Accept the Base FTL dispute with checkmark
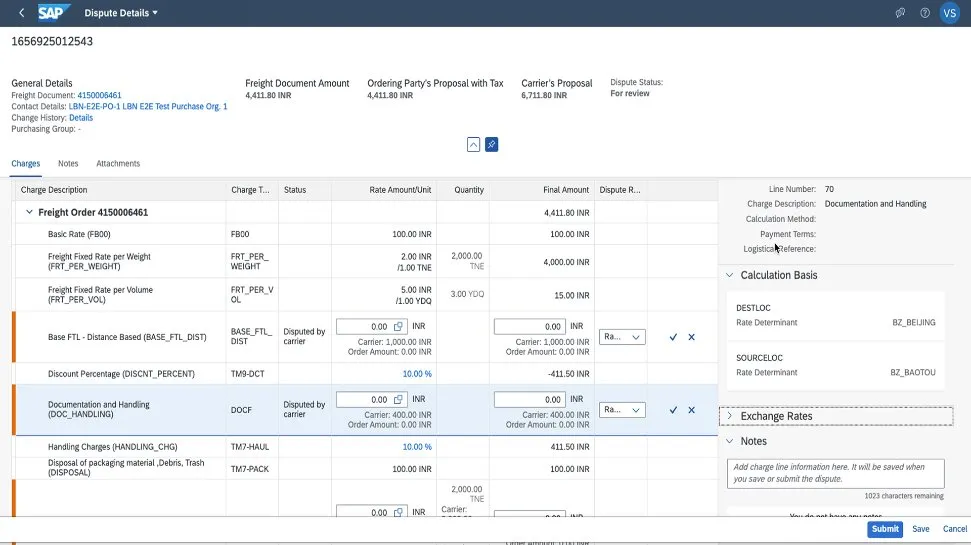The image size is (971, 545). coord(673,337)
